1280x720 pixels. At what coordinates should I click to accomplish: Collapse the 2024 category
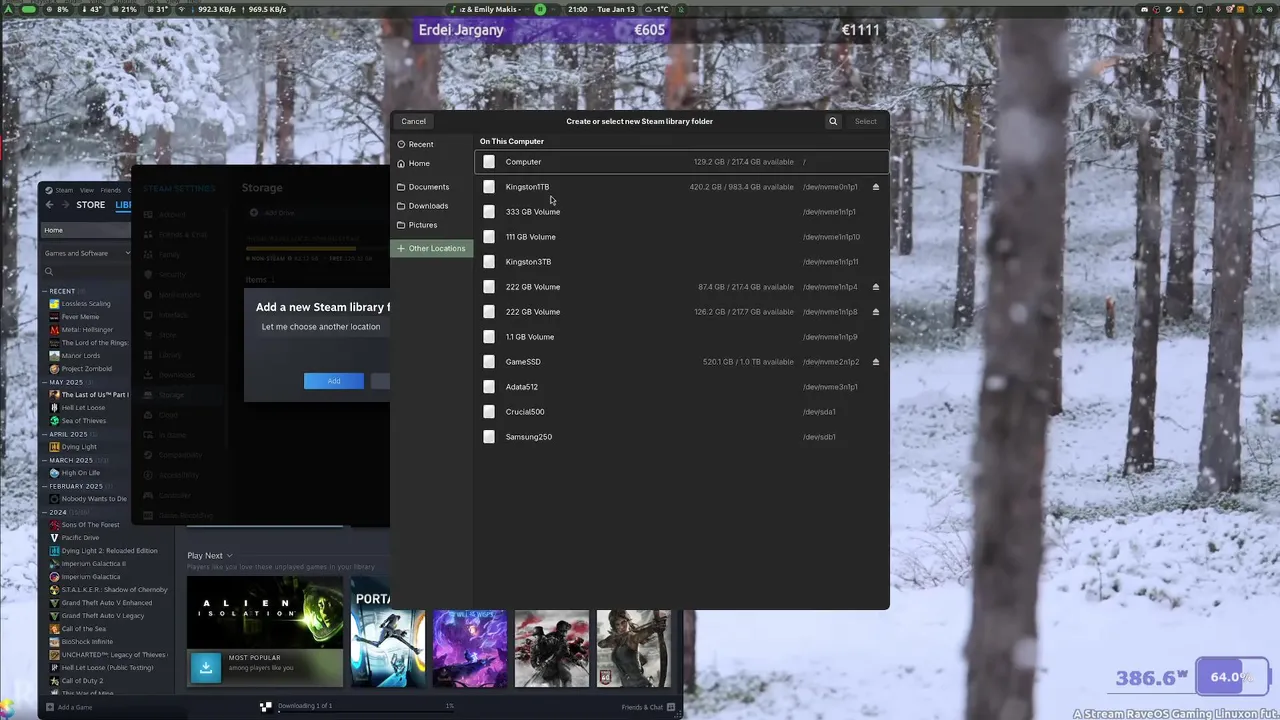coord(58,512)
